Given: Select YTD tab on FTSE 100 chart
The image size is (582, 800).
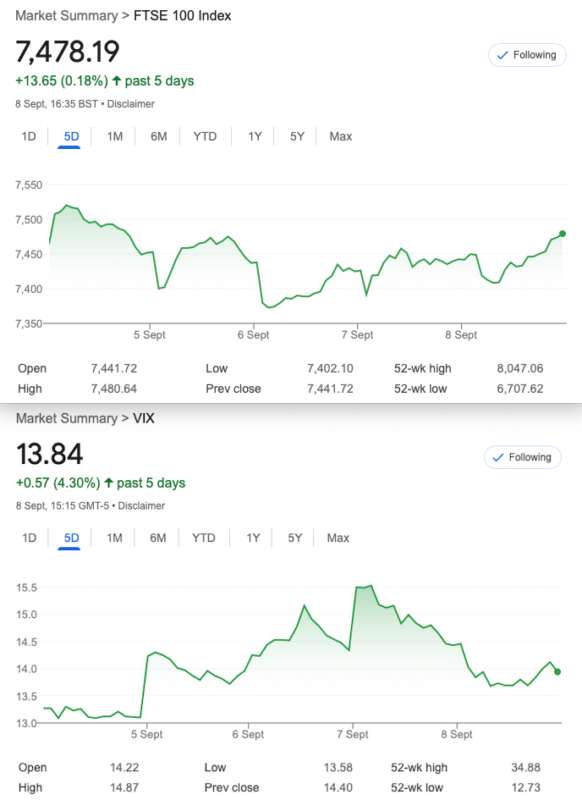Looking at the screenshot, I should pos(205,136).
